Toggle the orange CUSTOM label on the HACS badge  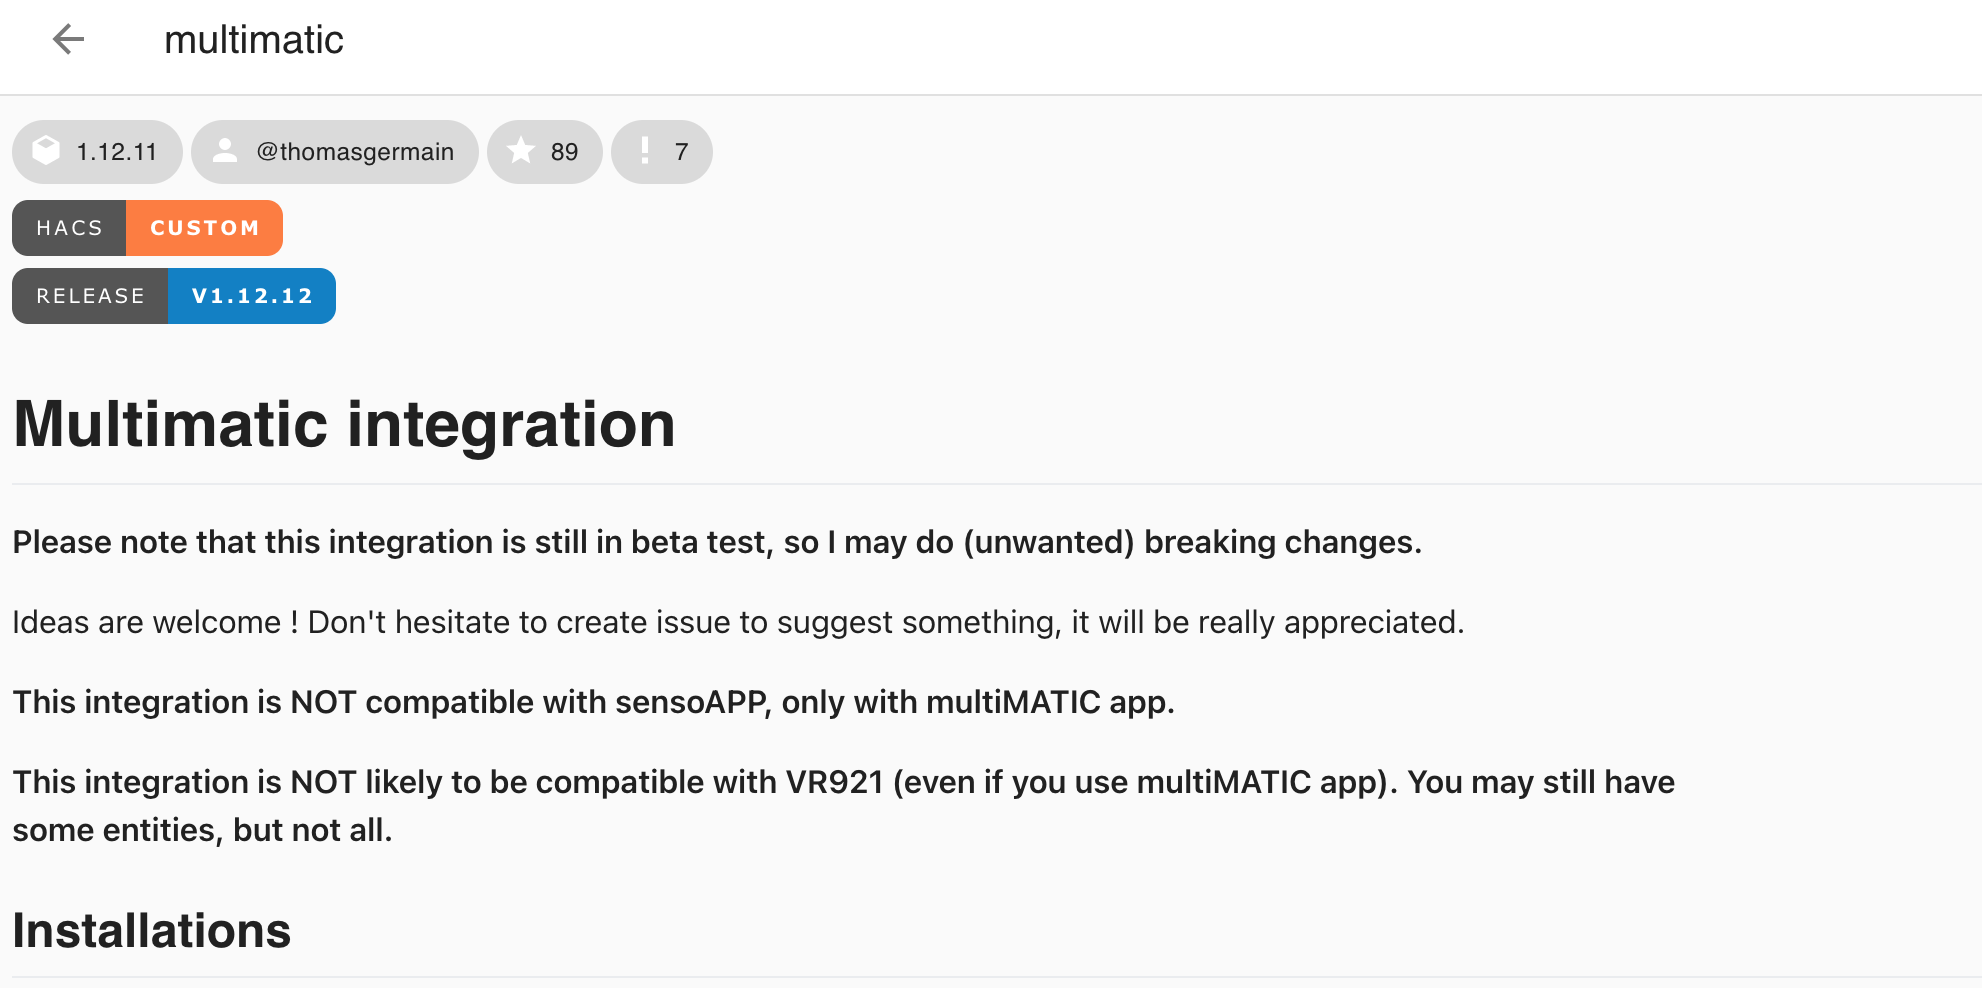(x=204, y=228)
